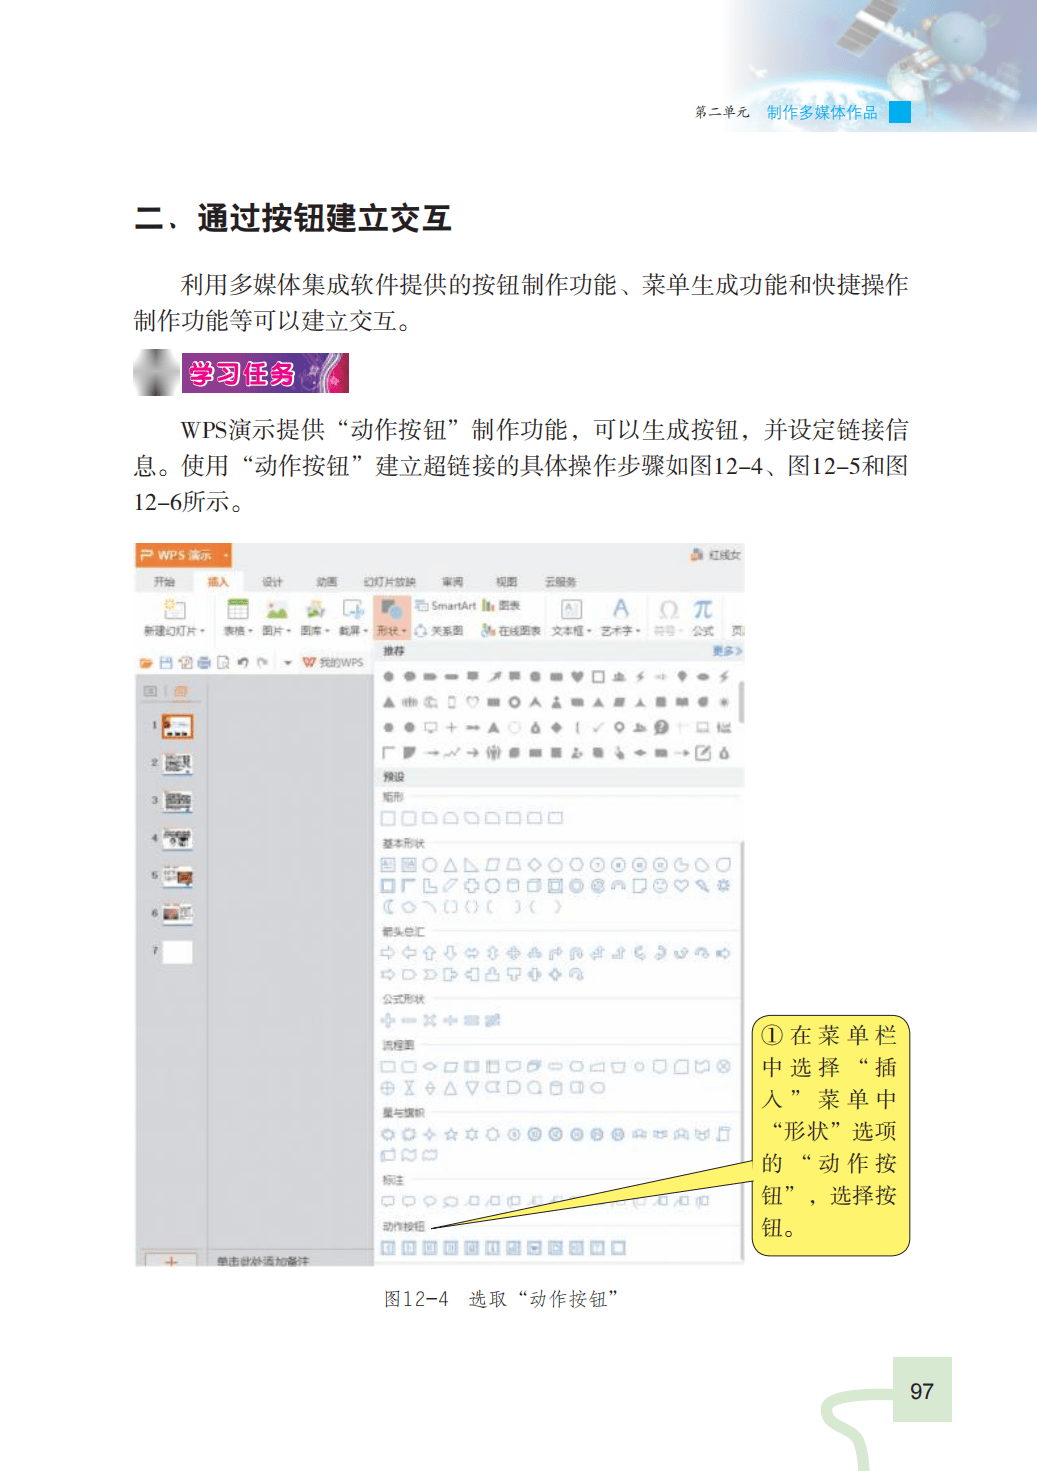This screenshot has height=1471, width=1037.
Task: Insert a 图表 chart from ribbon
Action: (x=502, y=605)
